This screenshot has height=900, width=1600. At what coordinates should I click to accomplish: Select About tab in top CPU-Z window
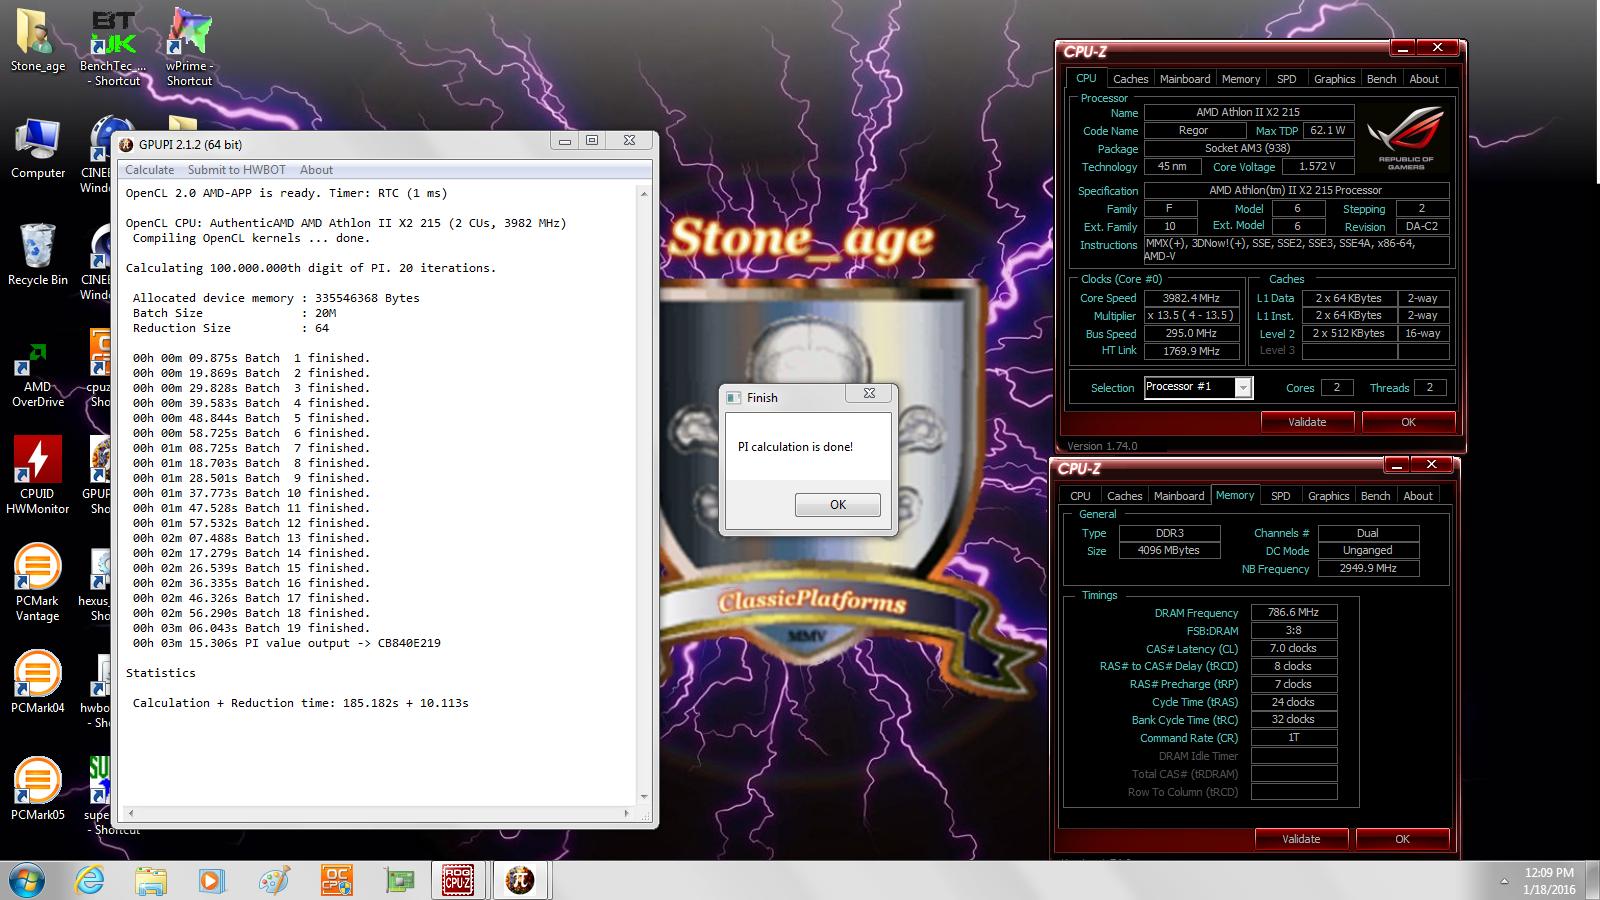(1424, 79)
